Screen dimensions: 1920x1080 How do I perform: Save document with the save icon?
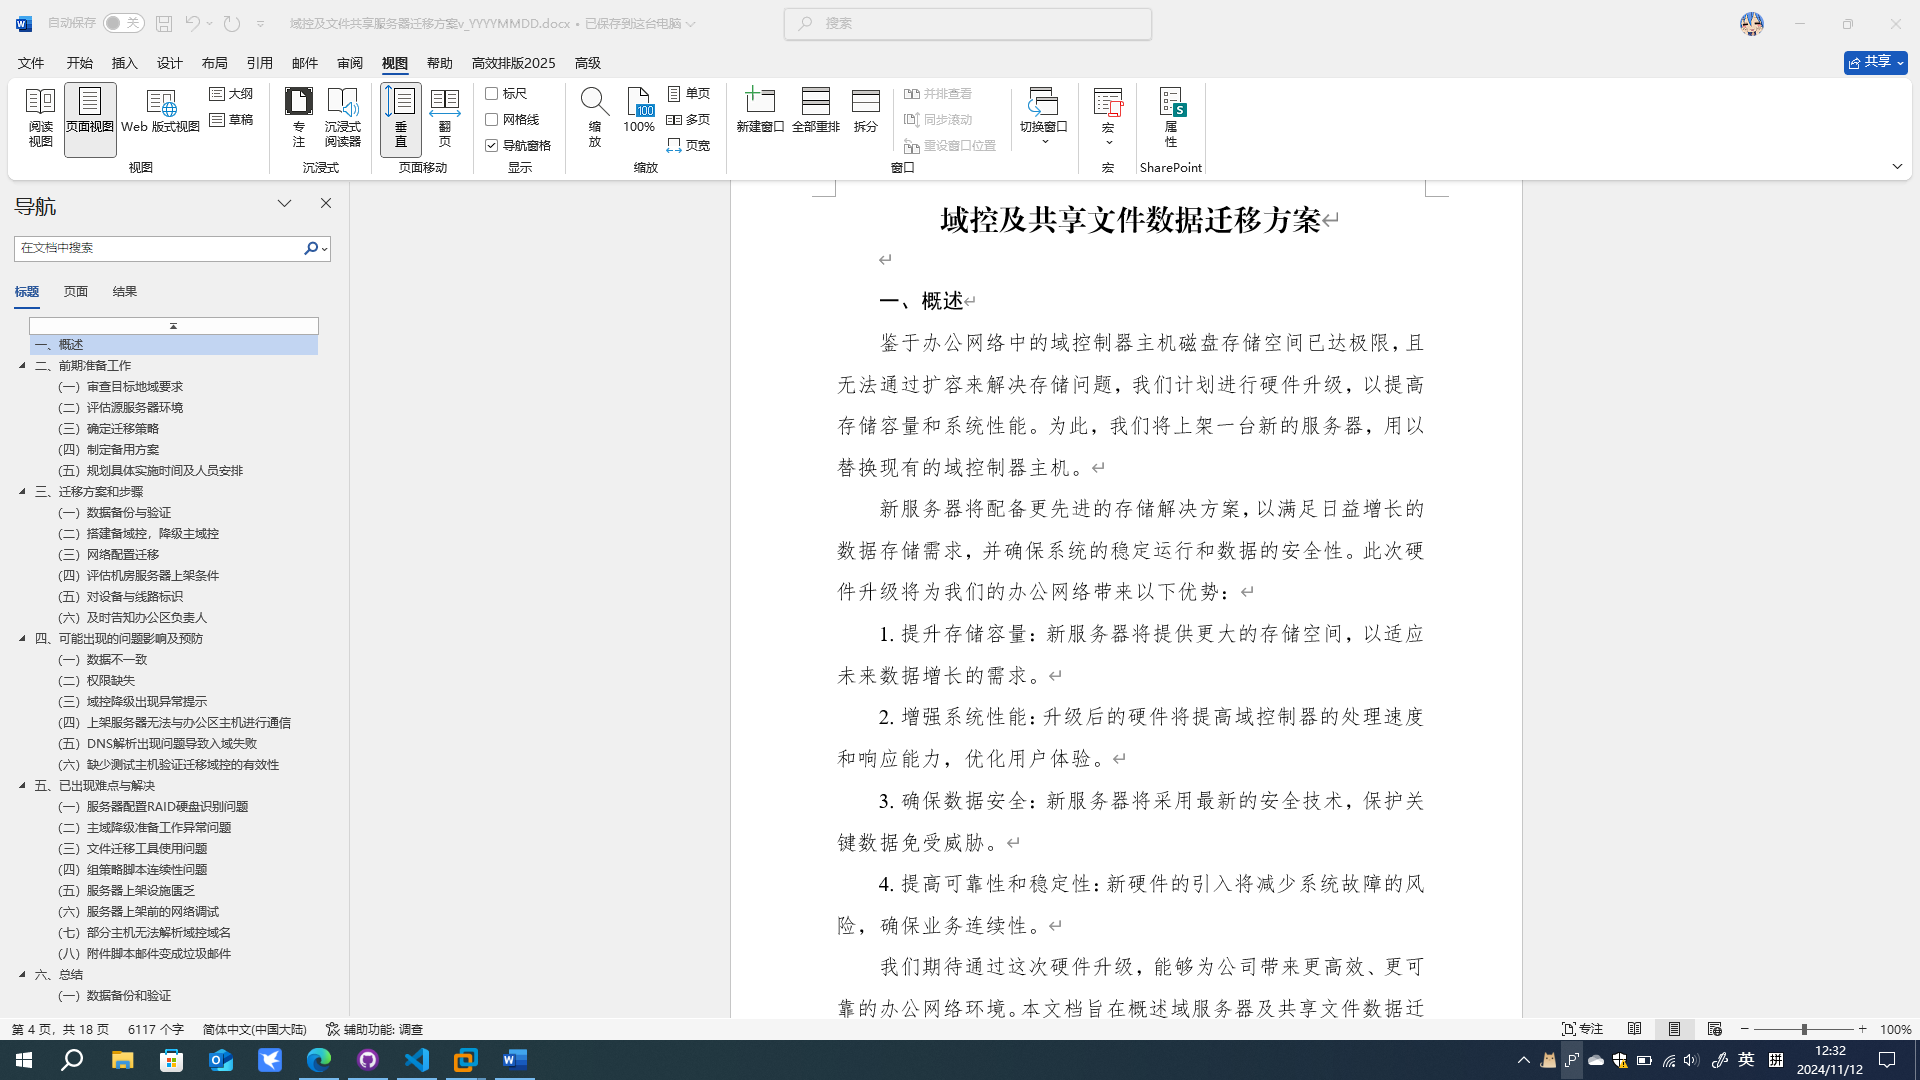click(x=164, y=23)
